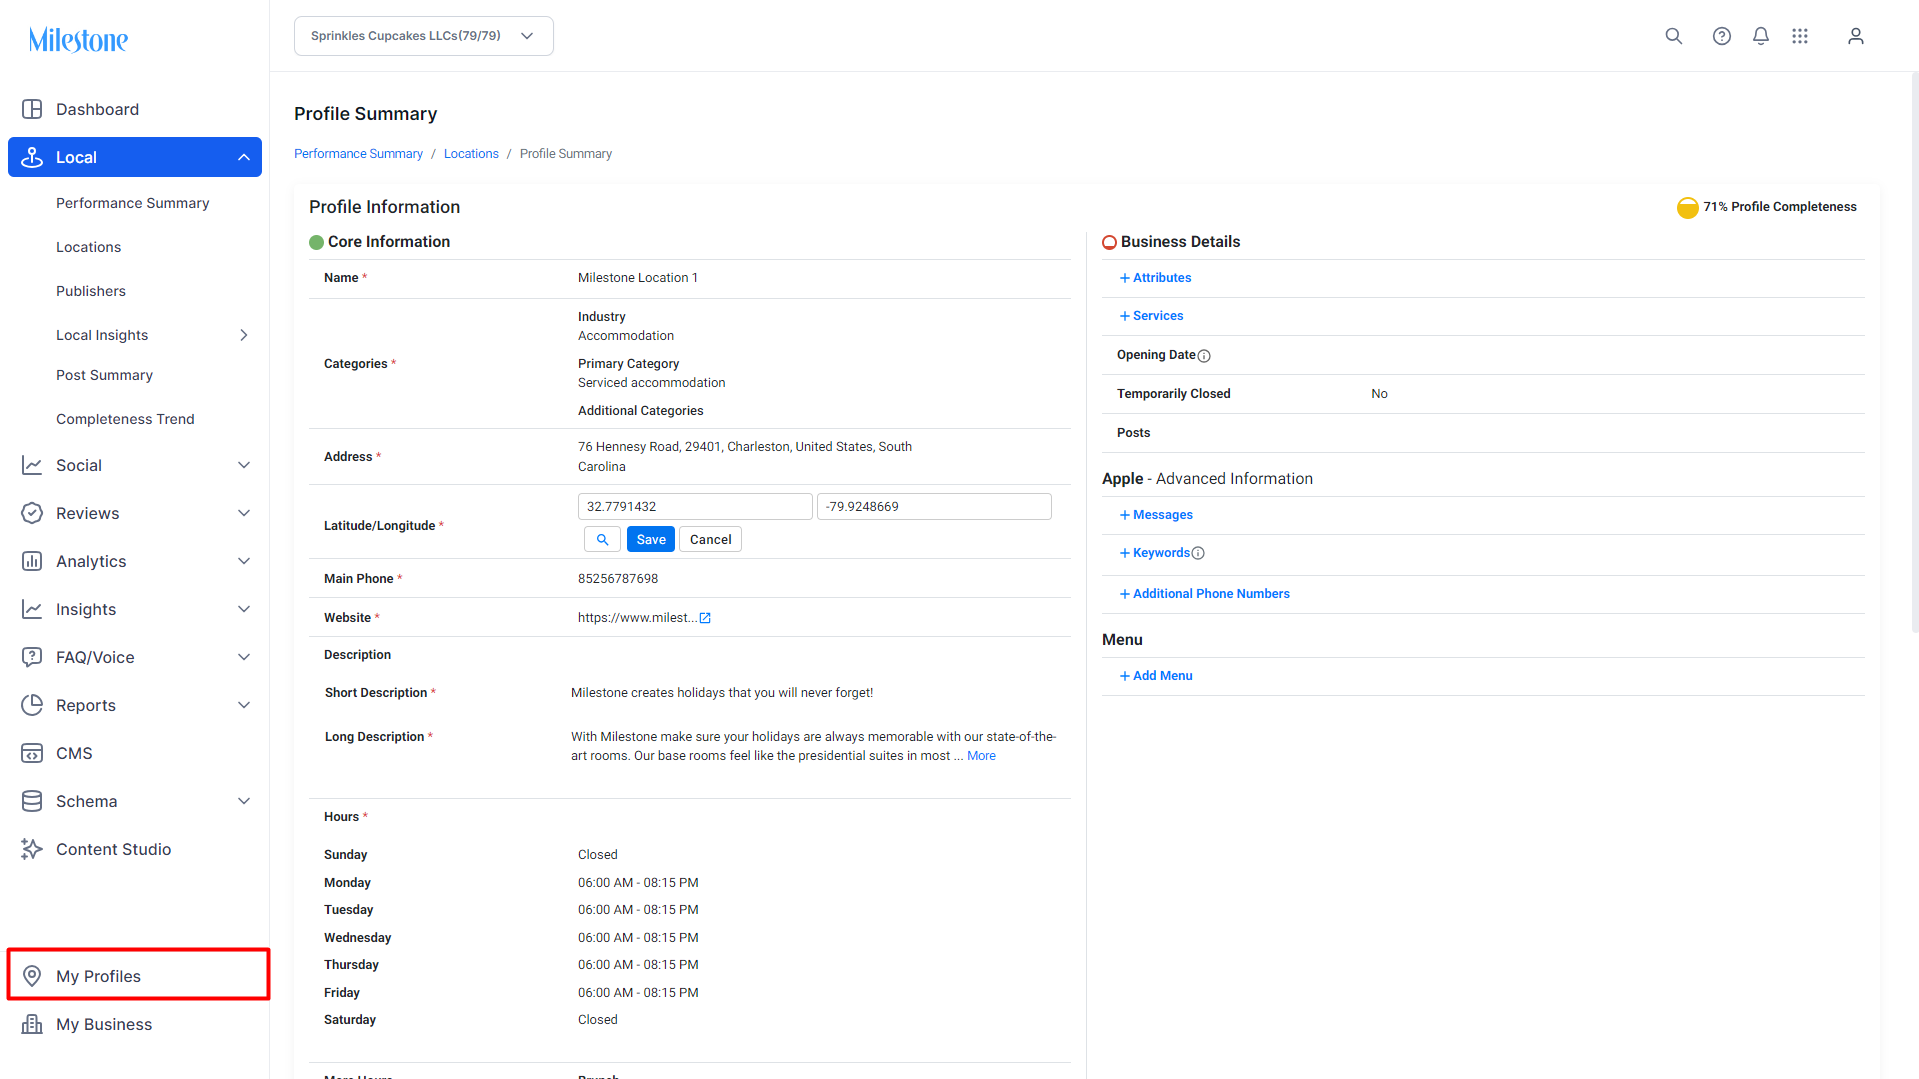
Task: Click the Reports pie-chart icon
Action: tap(32, 705)
